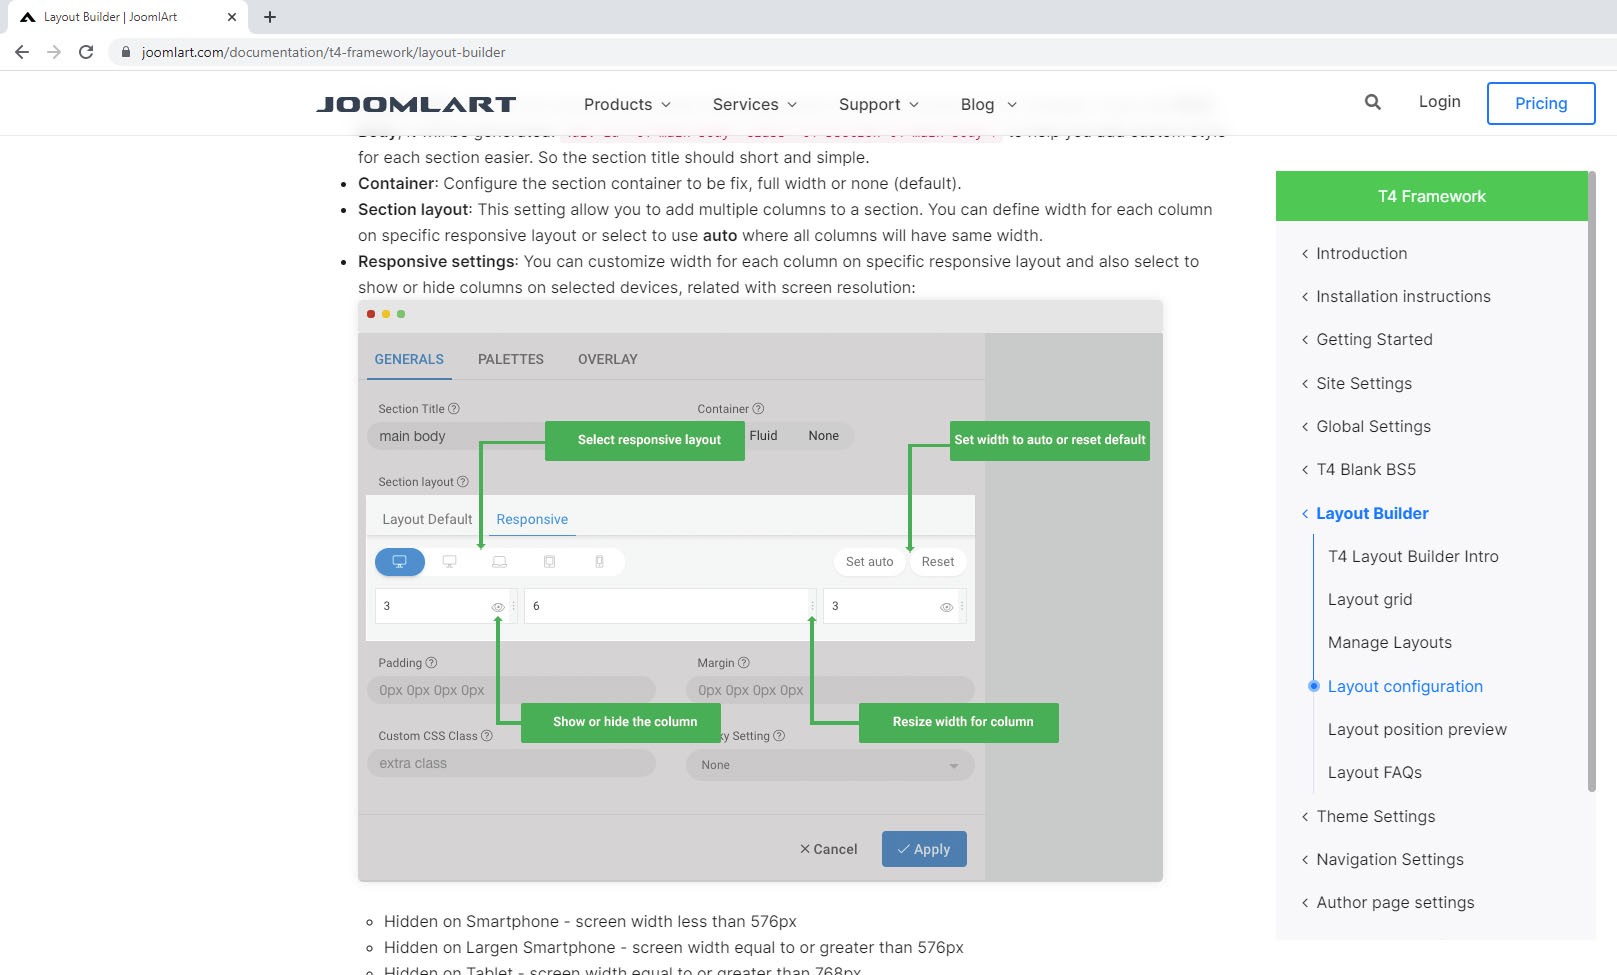Click the Section Title help icon

click(x=454, y=409)
